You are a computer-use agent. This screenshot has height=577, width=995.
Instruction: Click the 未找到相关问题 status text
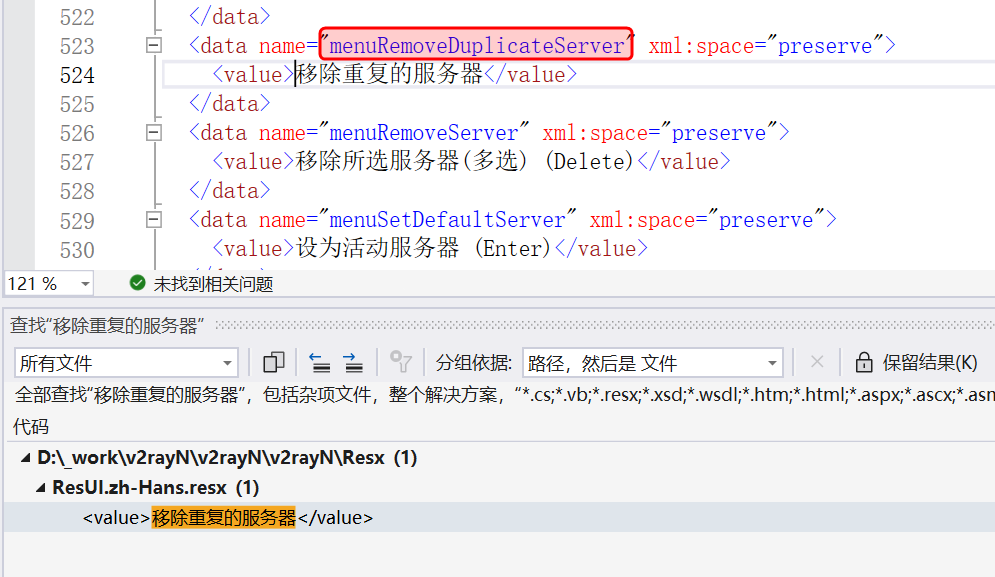click(x=213, y=284)
